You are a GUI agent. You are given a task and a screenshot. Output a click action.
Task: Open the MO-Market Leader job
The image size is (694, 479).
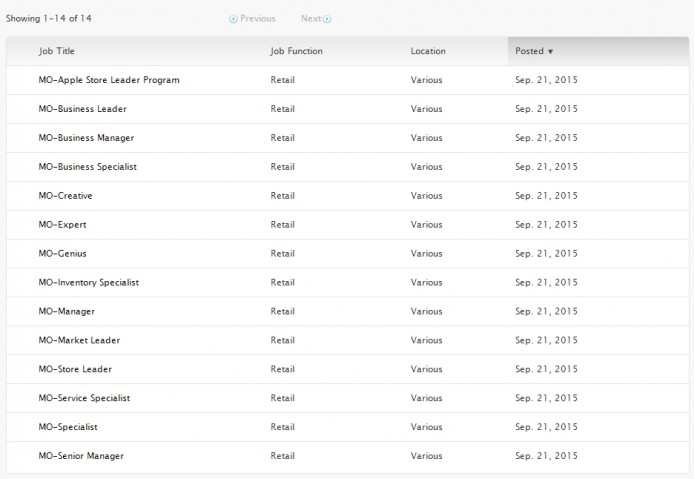[78, 341]
